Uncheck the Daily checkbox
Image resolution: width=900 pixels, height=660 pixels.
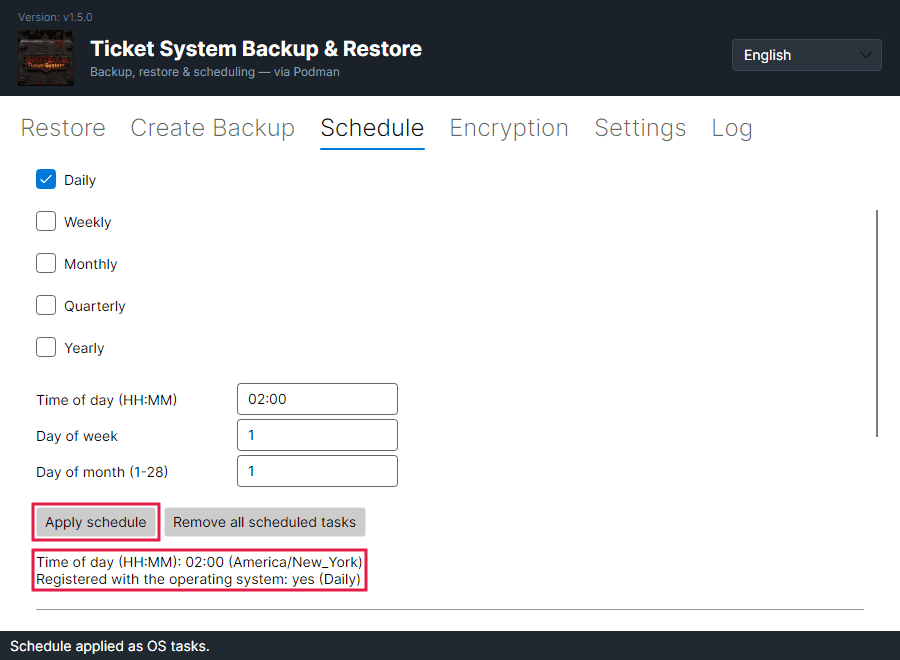tap(46, 179)
